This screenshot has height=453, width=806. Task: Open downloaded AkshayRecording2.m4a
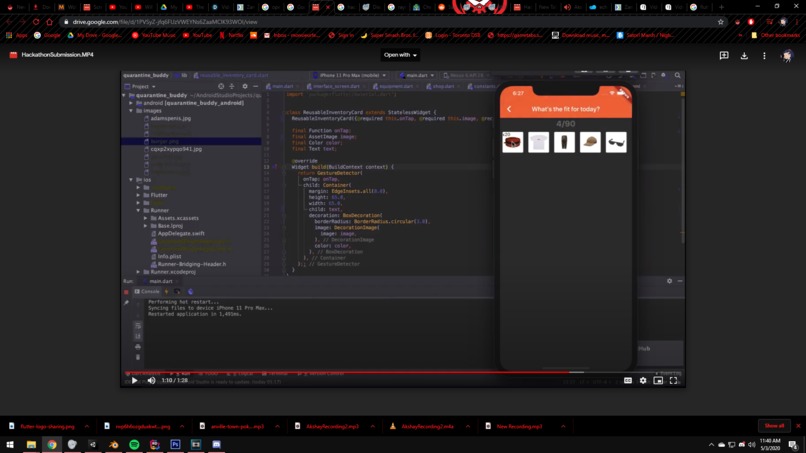click(423, 426)
